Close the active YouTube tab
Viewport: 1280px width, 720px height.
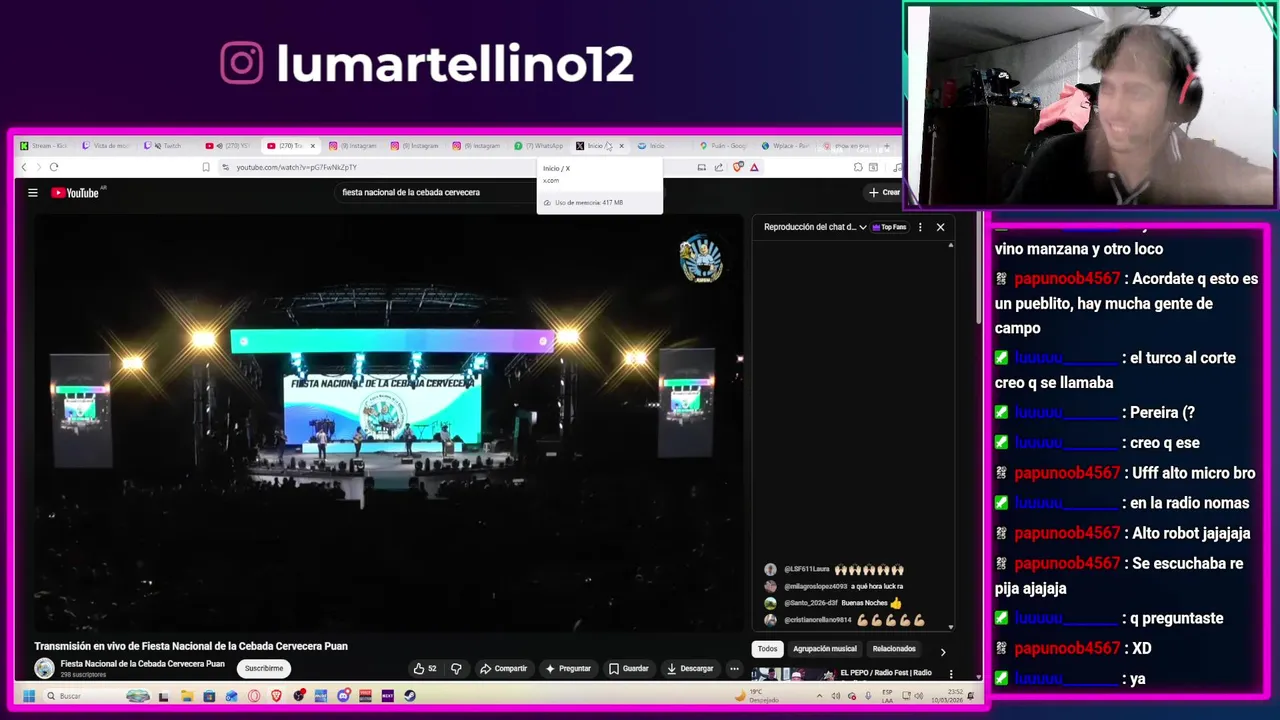click(312, 146)
